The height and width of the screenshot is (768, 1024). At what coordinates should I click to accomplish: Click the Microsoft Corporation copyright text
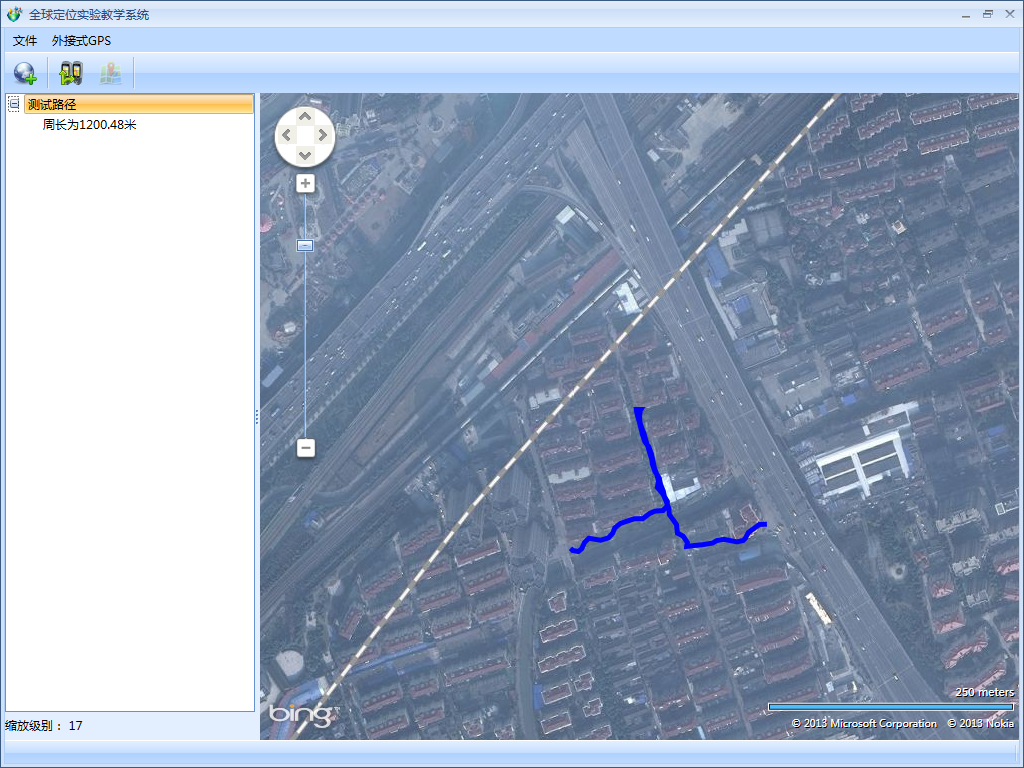coord(864,723)
